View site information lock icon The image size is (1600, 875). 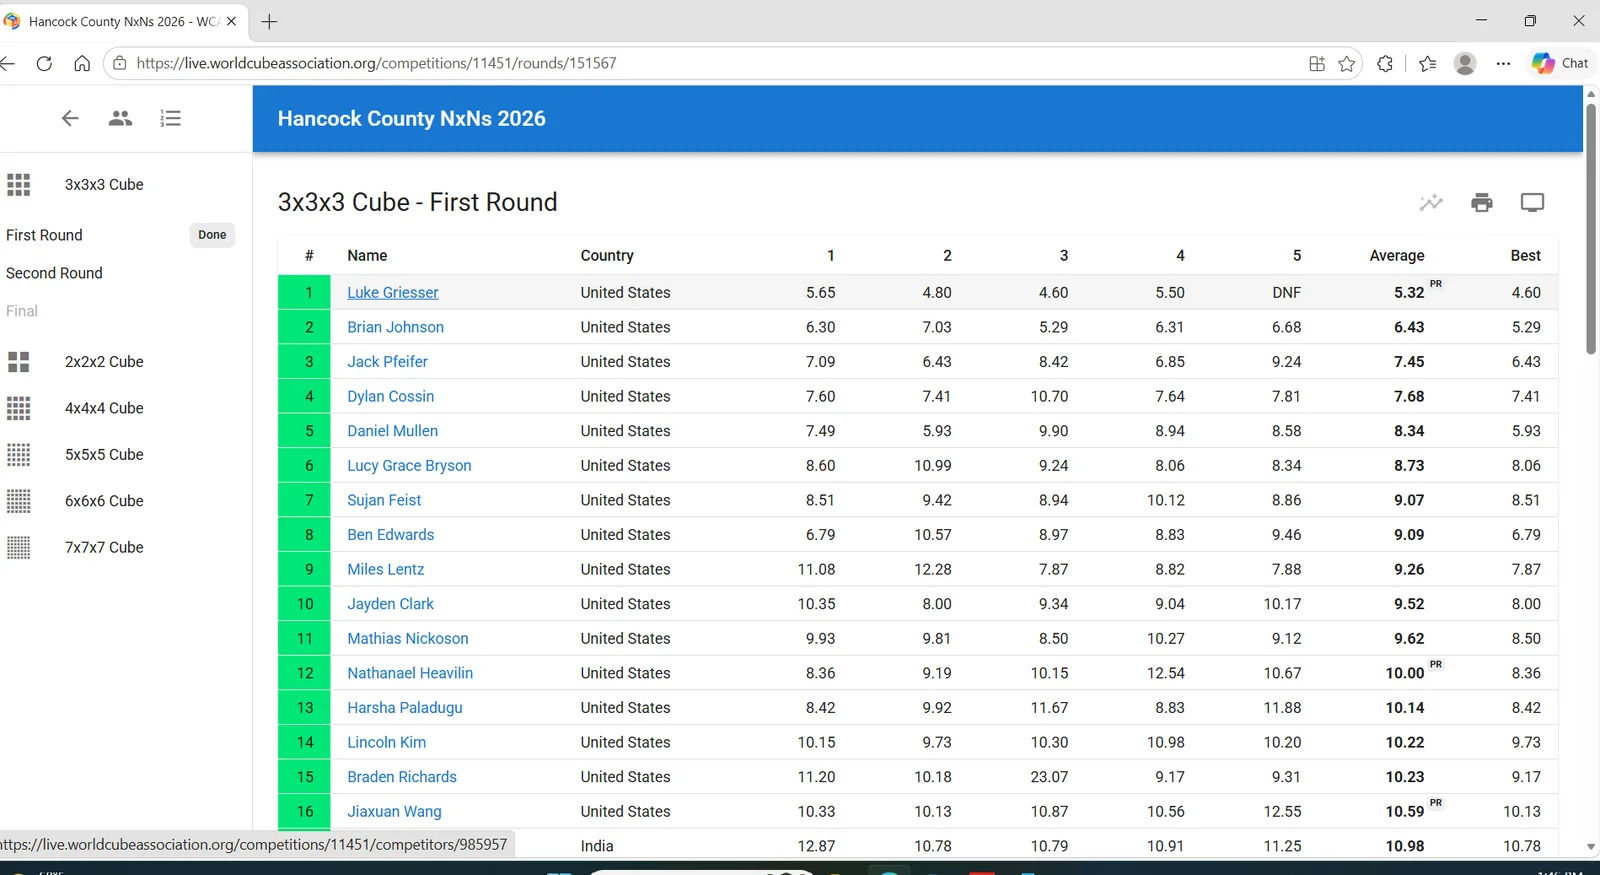point(120,63)
